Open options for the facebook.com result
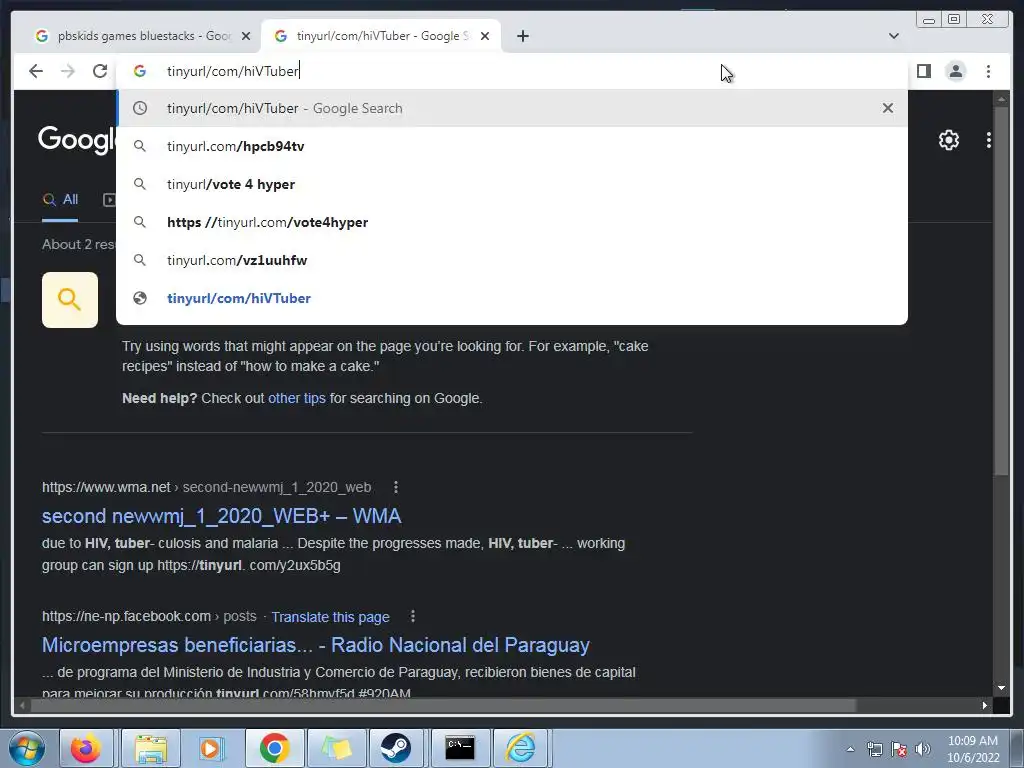 click(413, 616)
